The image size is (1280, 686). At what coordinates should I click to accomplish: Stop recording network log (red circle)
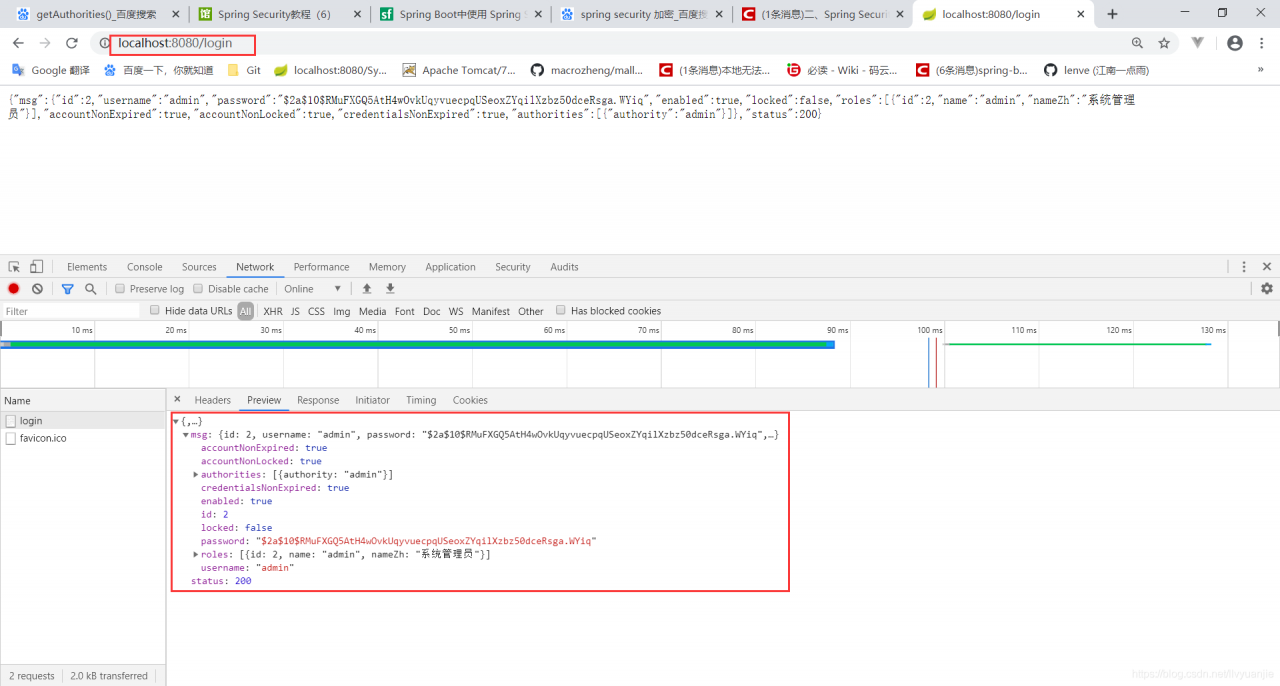[x=14, y=289]
